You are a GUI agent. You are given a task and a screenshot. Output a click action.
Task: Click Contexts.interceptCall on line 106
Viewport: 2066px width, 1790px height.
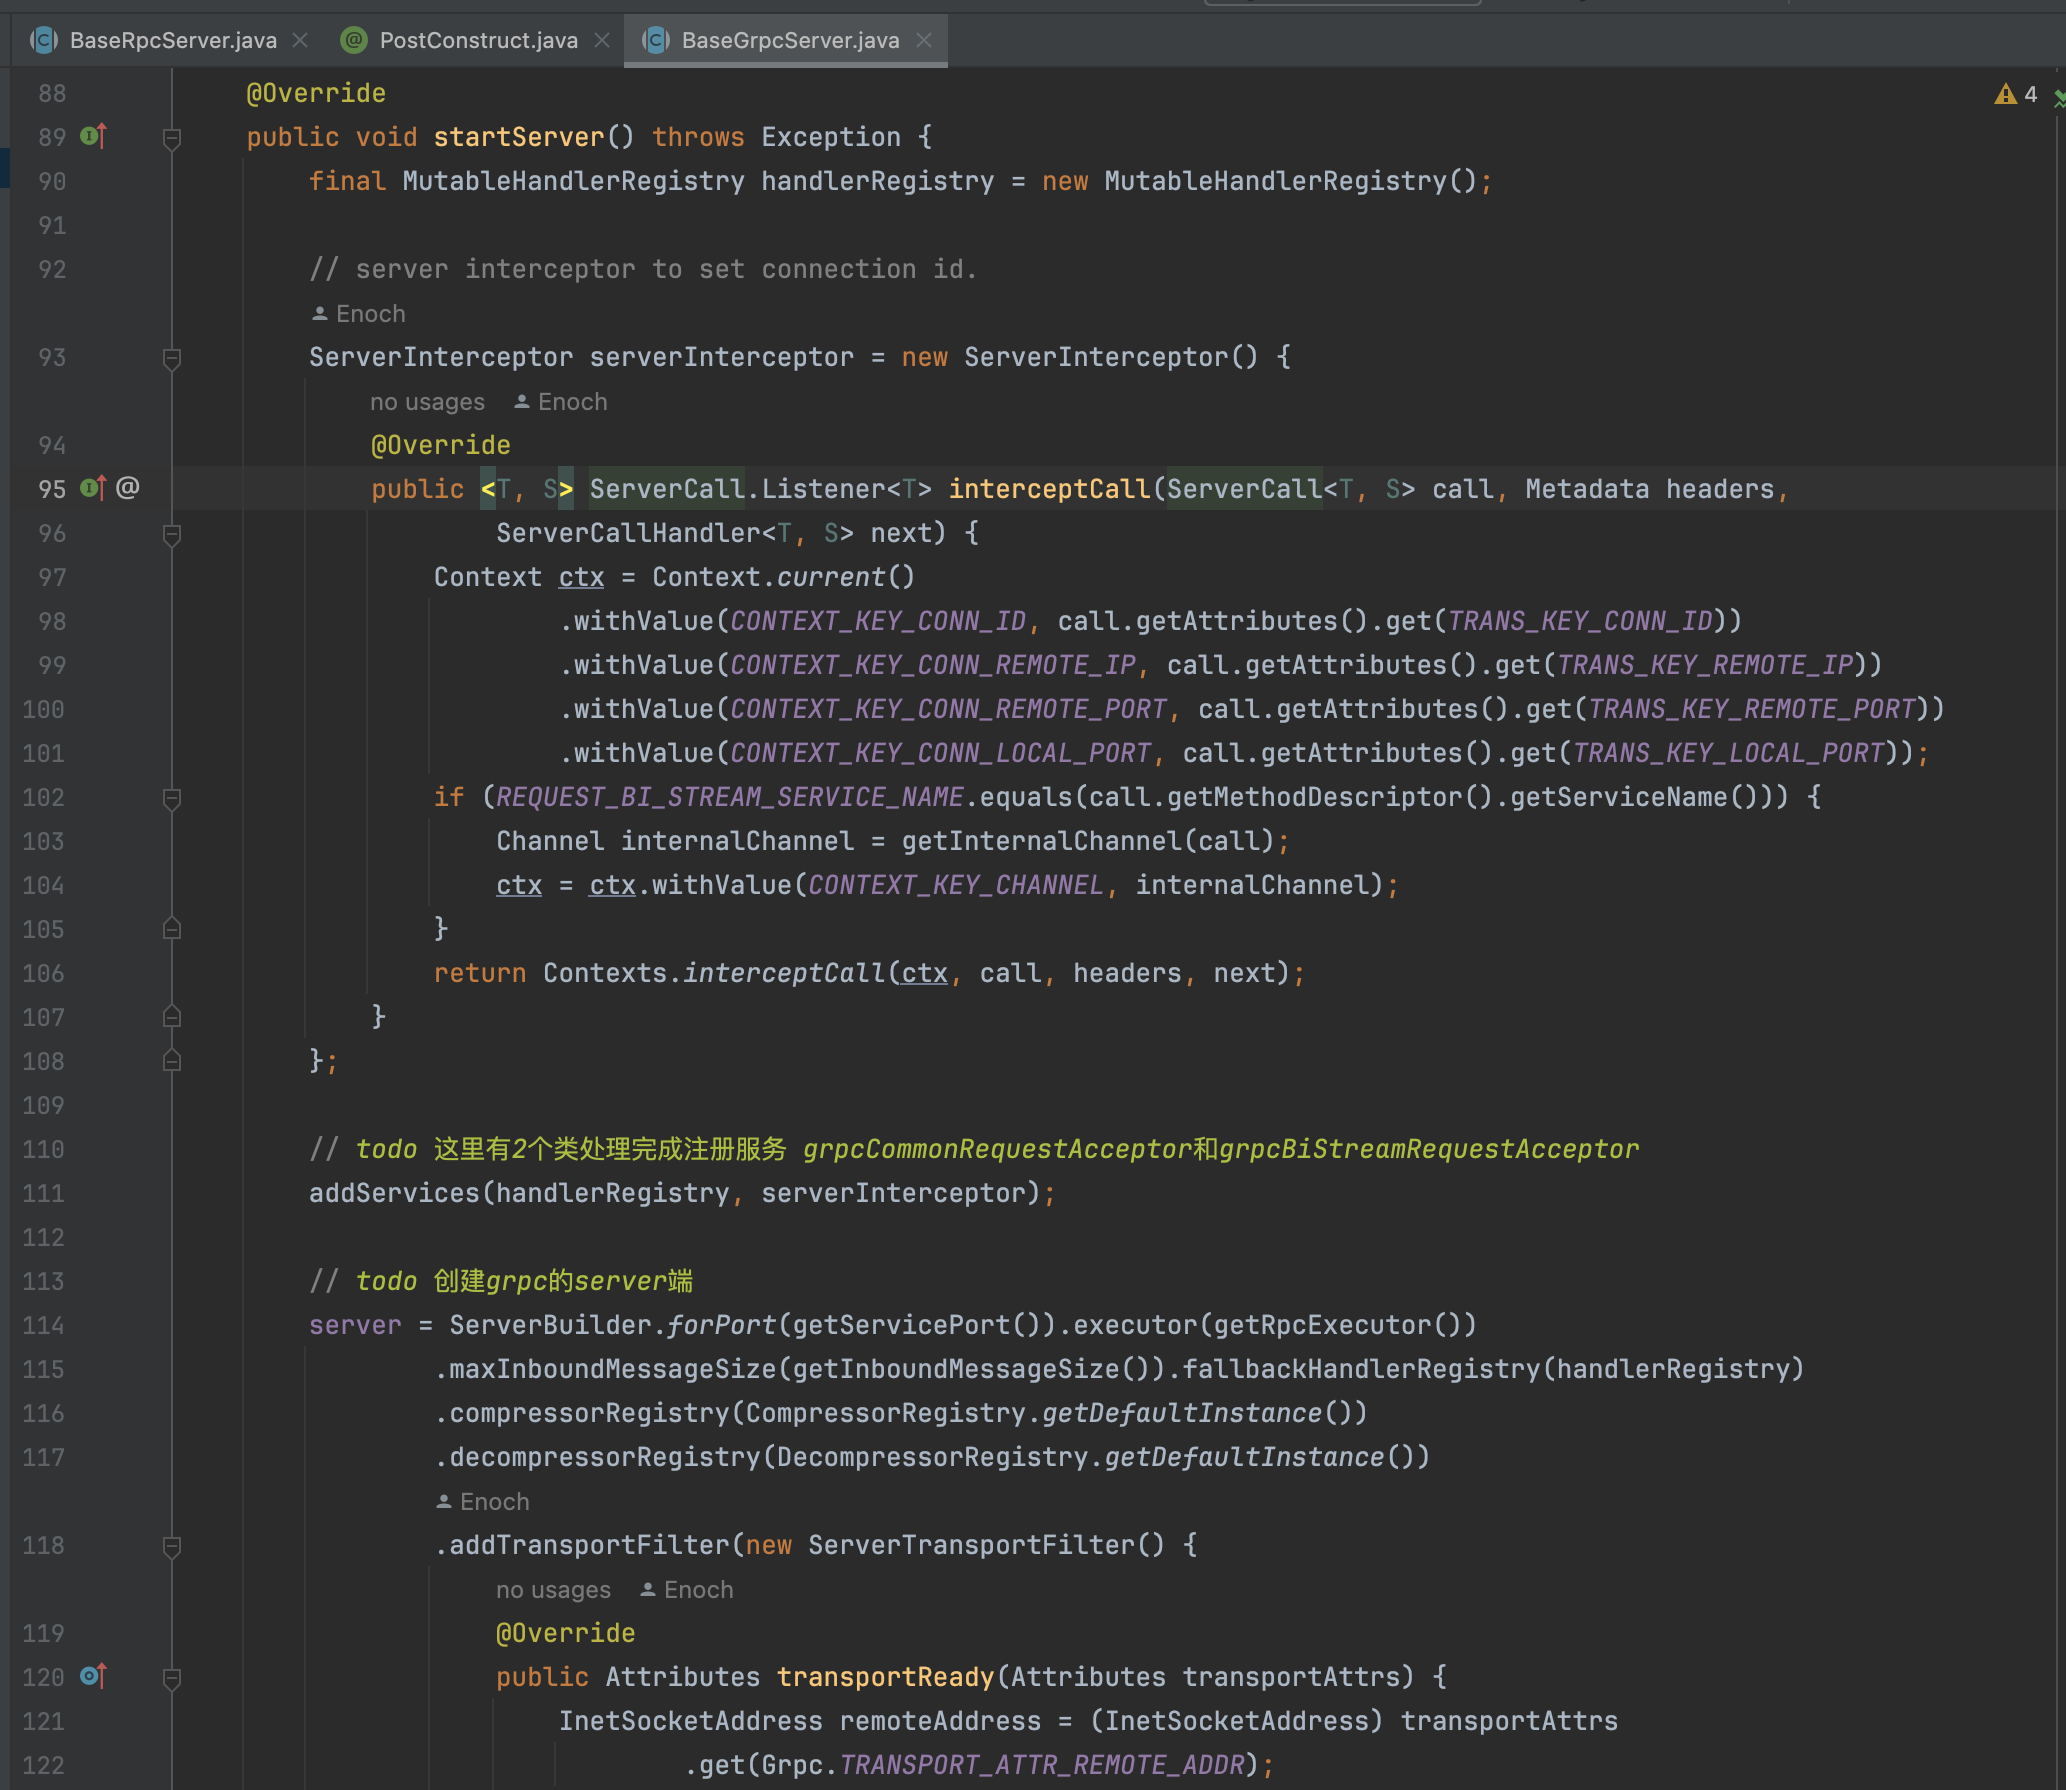point(714,973)
